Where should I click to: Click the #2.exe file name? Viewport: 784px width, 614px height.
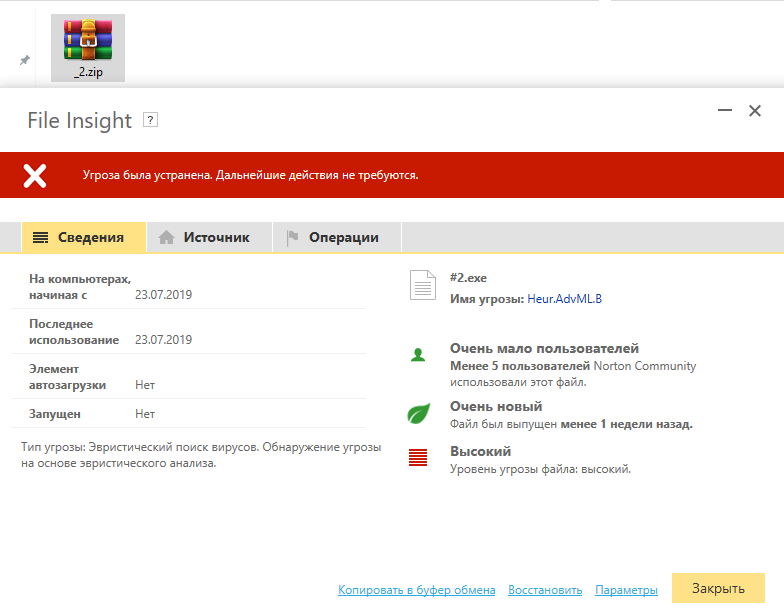(x=468, y=278)
